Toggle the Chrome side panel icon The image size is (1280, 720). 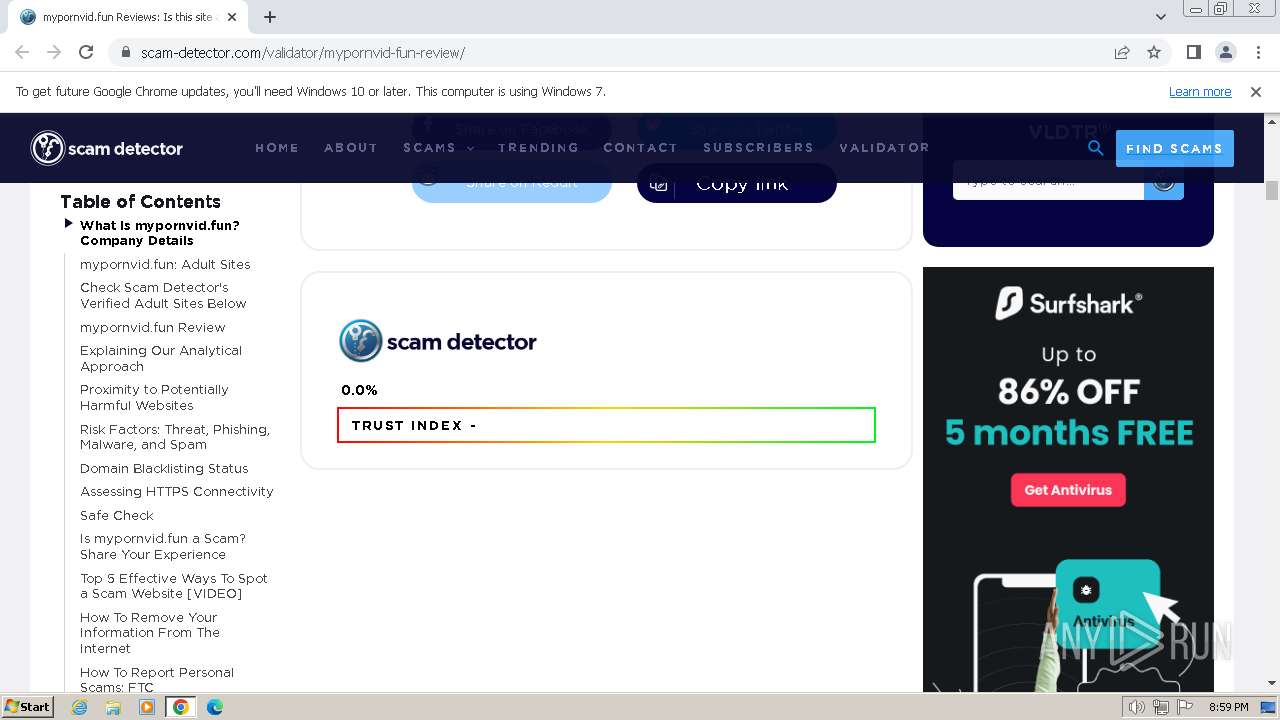[x=1193, y=52]
